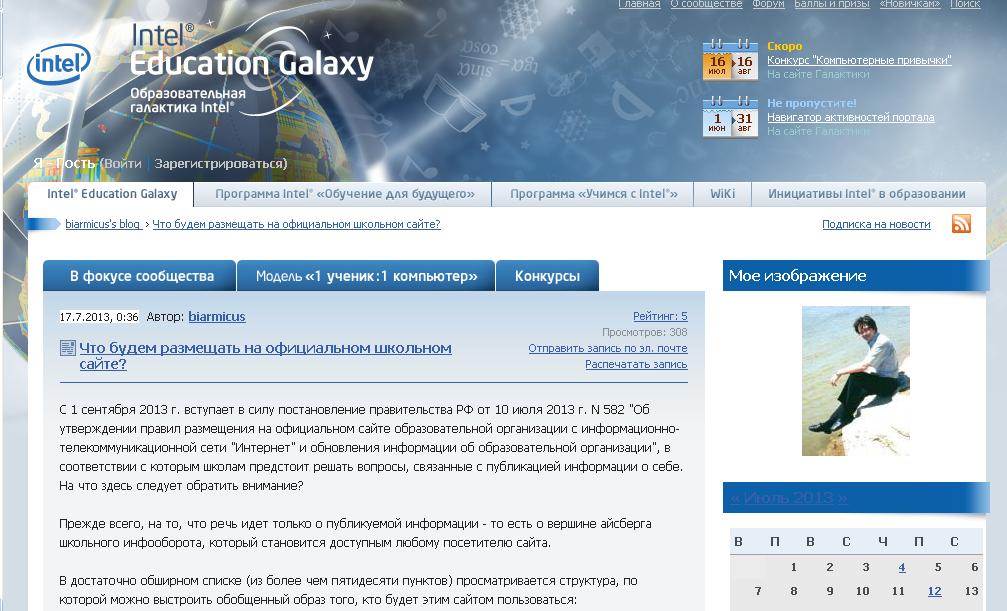Switch to Intel Education Galaxy tab

[x=112, y=194]
